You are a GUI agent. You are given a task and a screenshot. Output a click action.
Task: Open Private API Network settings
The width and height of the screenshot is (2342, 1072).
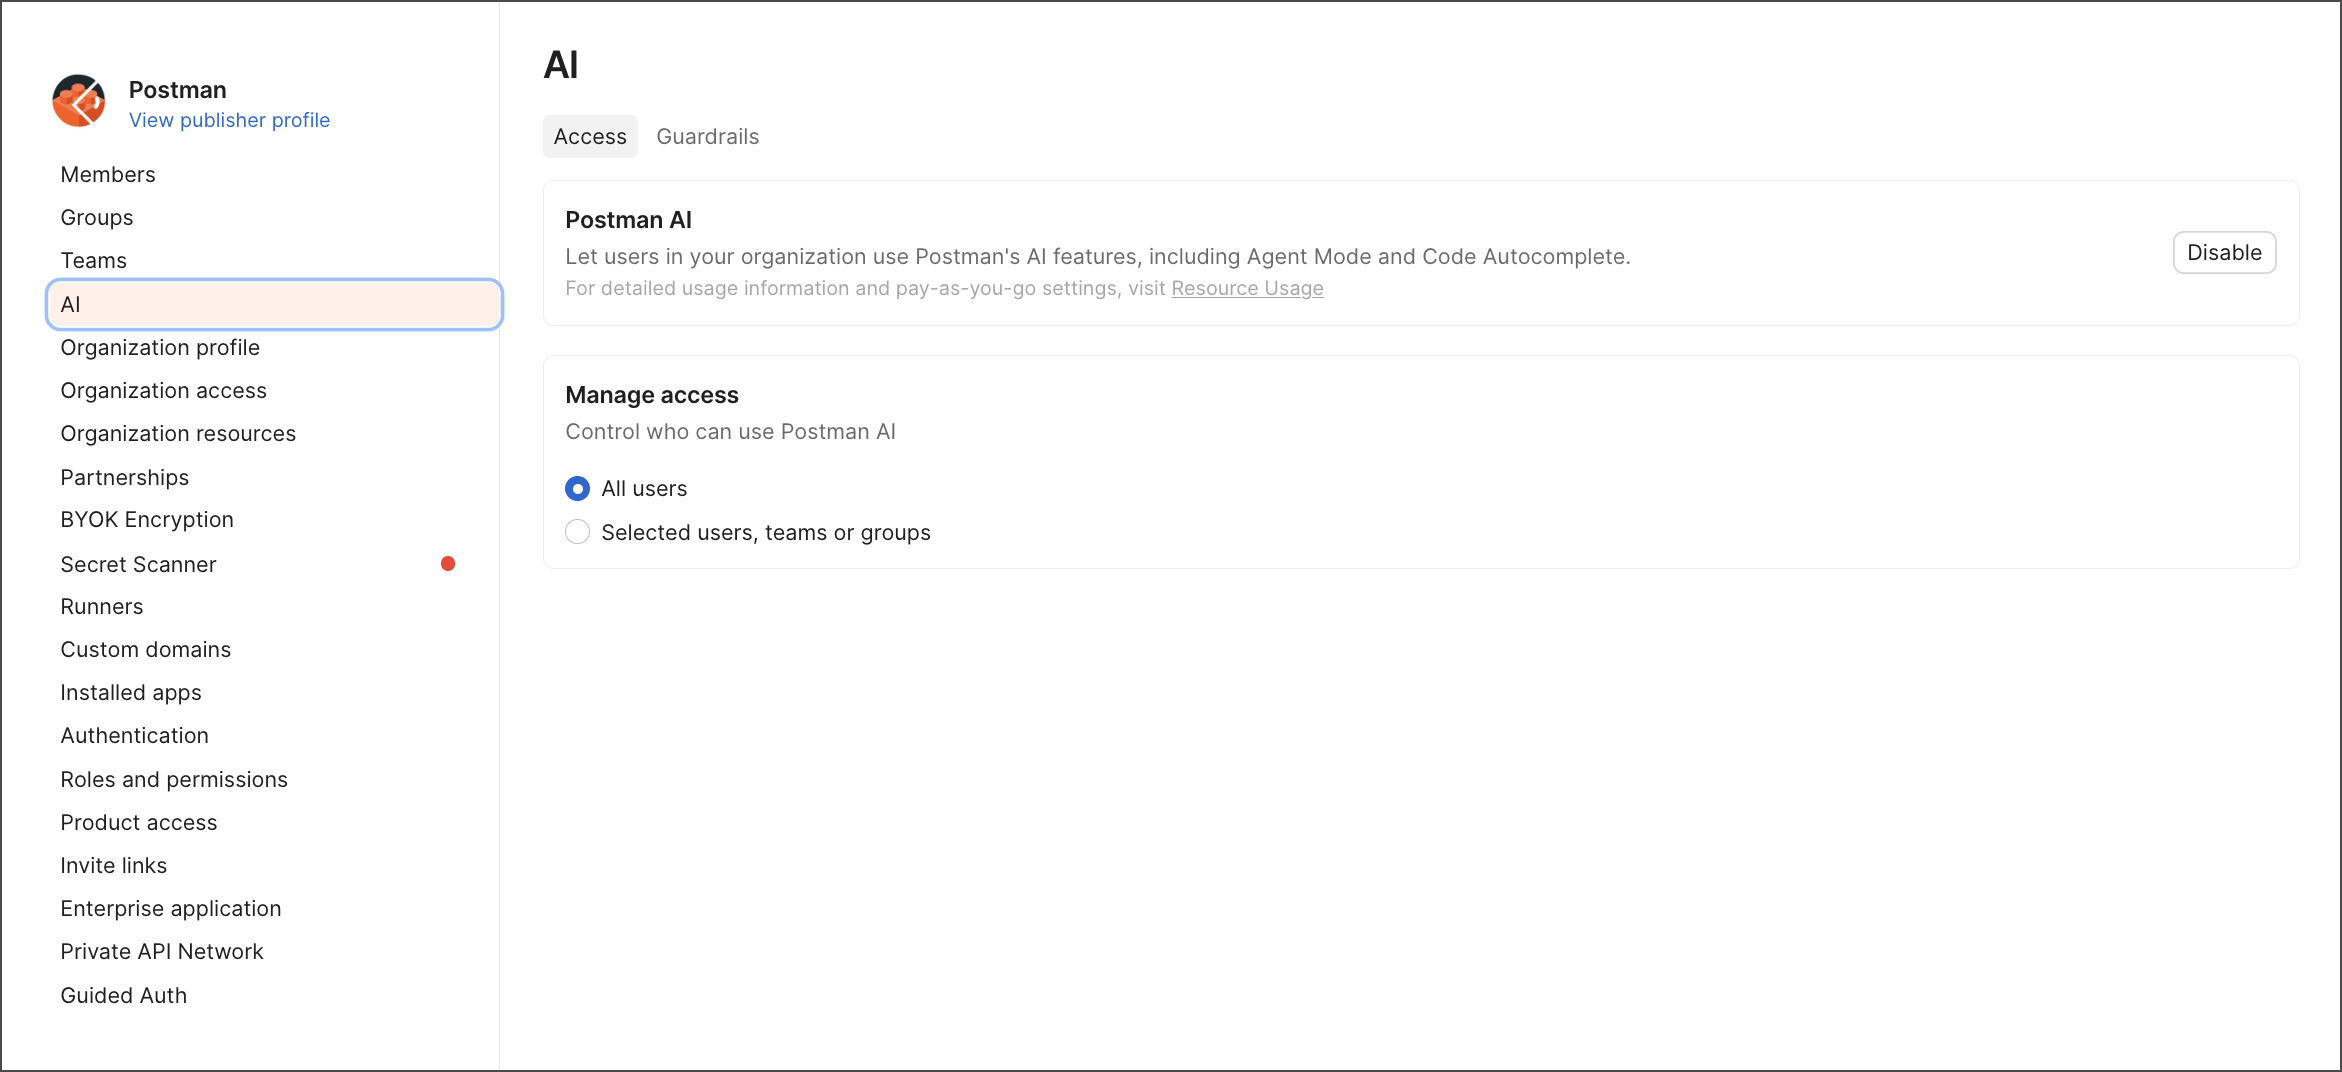(162, 952)
